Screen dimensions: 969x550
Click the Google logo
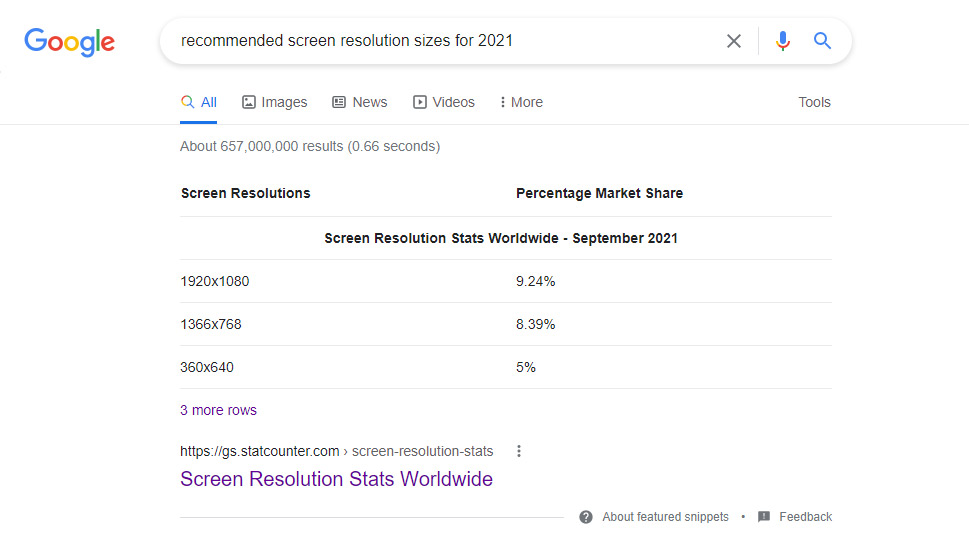coord(69,42)
